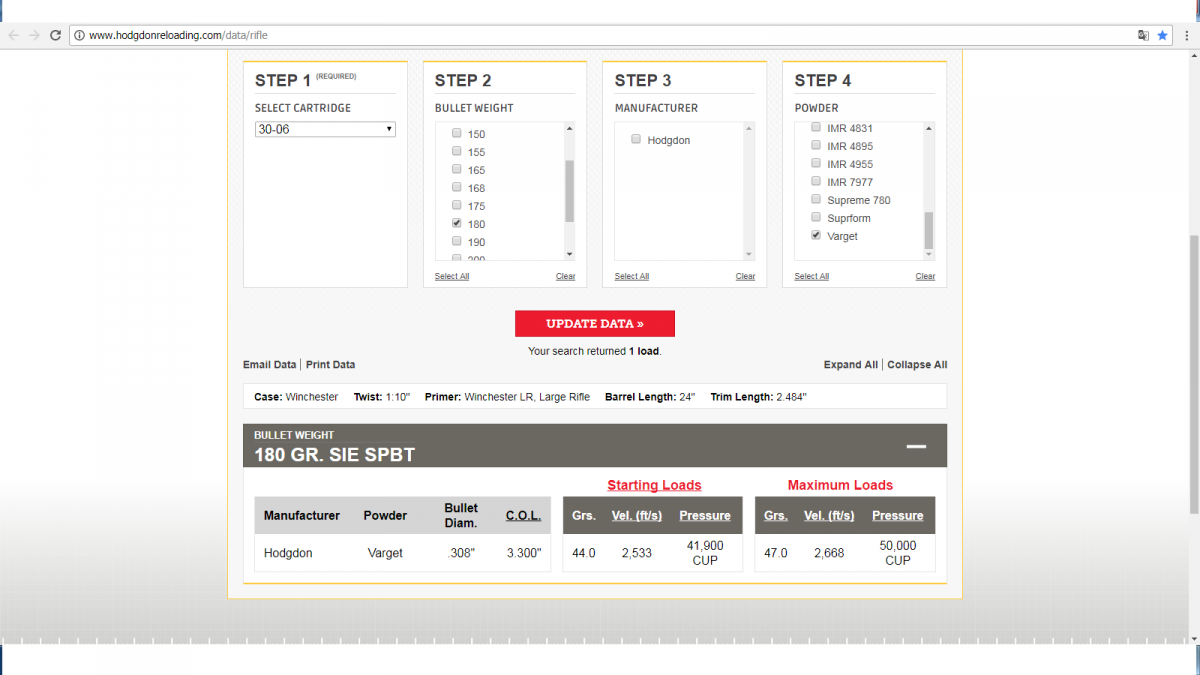The height and width of the screenshot is (675, 1200).
Task: Enable the 175 bullet weight checkbox
Action: click(x=457, y=205)
